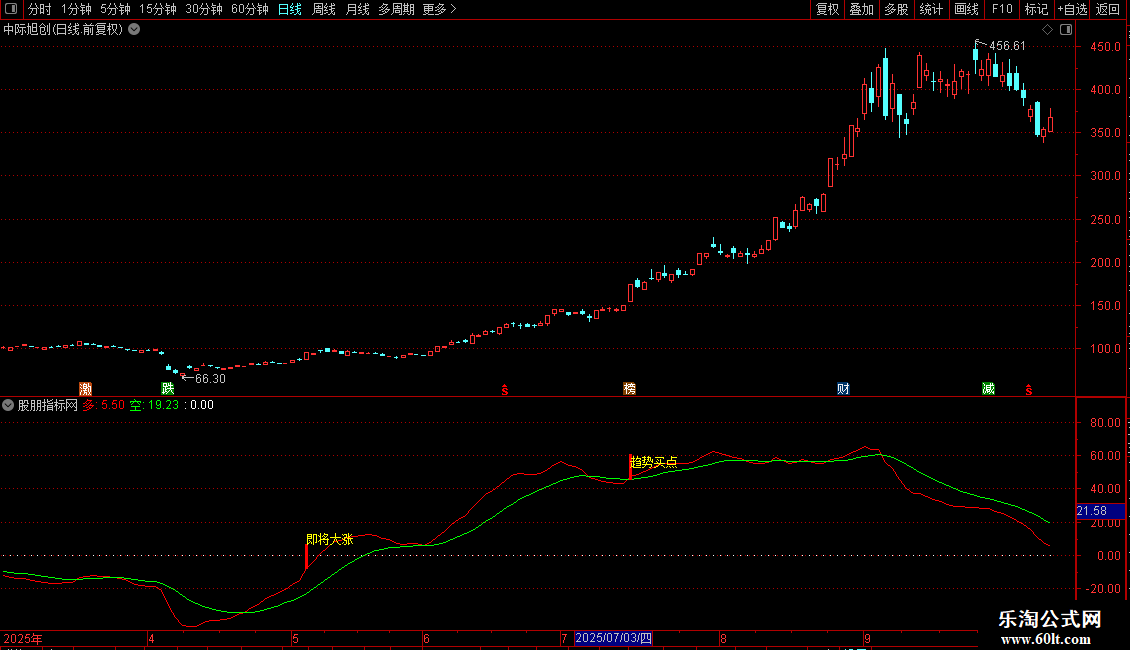Click the diamond icon above the chart
The height and width of the screenshot is (650, 1130).
coord(1048,30)
